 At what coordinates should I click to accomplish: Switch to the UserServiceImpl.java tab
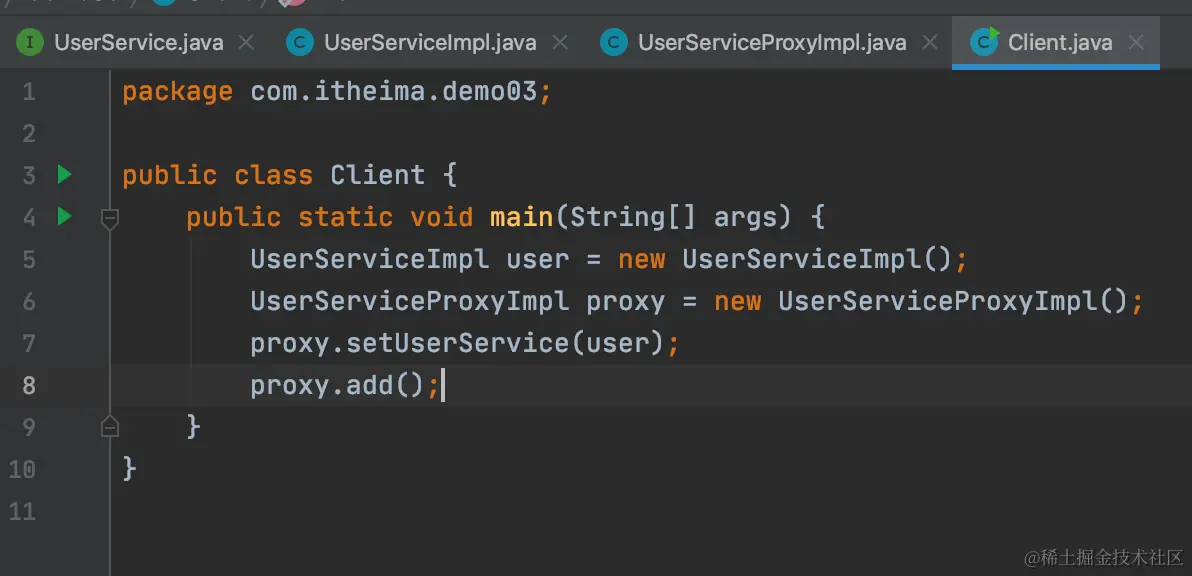point(430,43)
